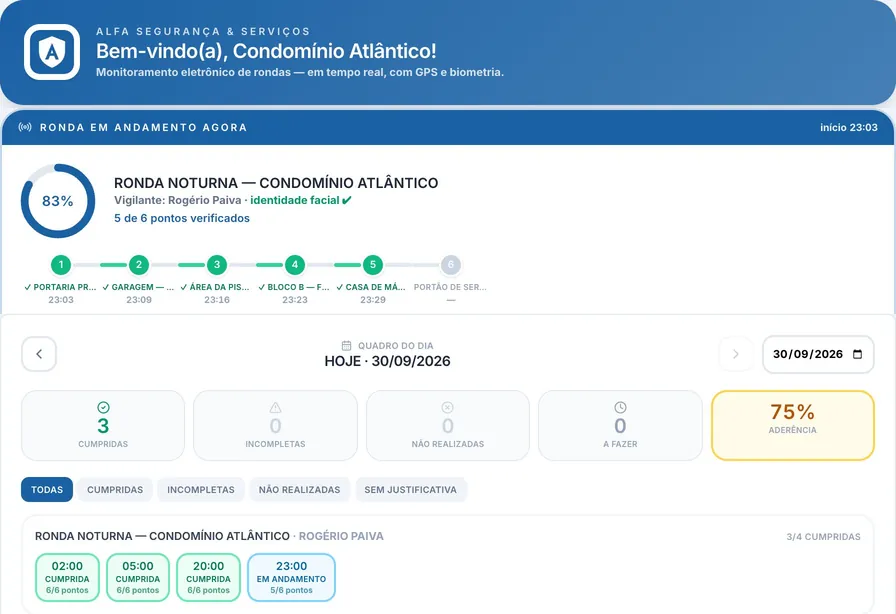Select the Incompletas filter tab
This screenshot has width=896, height=614.
tap(201, 489)
